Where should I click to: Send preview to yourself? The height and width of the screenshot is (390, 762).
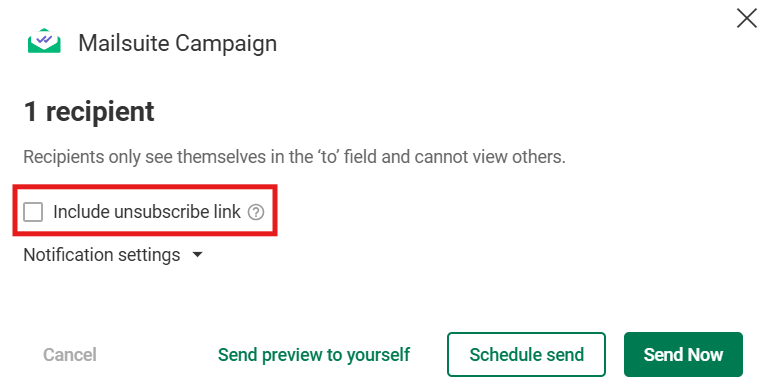pyautogui.click(x=314, y=355)
